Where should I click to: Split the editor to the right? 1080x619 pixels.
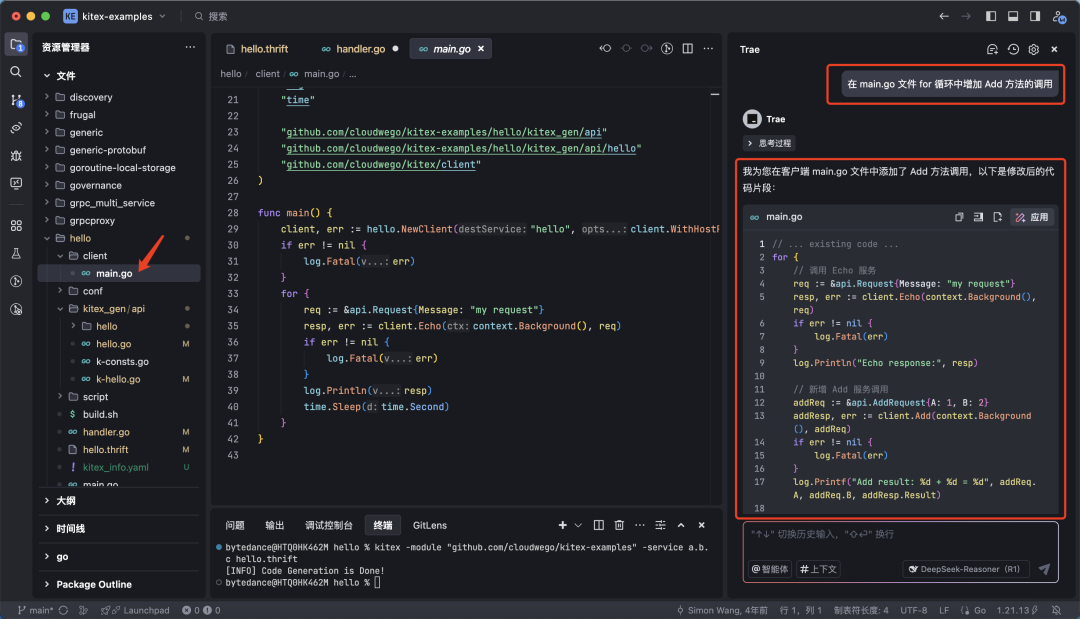(x=689, y=49)
